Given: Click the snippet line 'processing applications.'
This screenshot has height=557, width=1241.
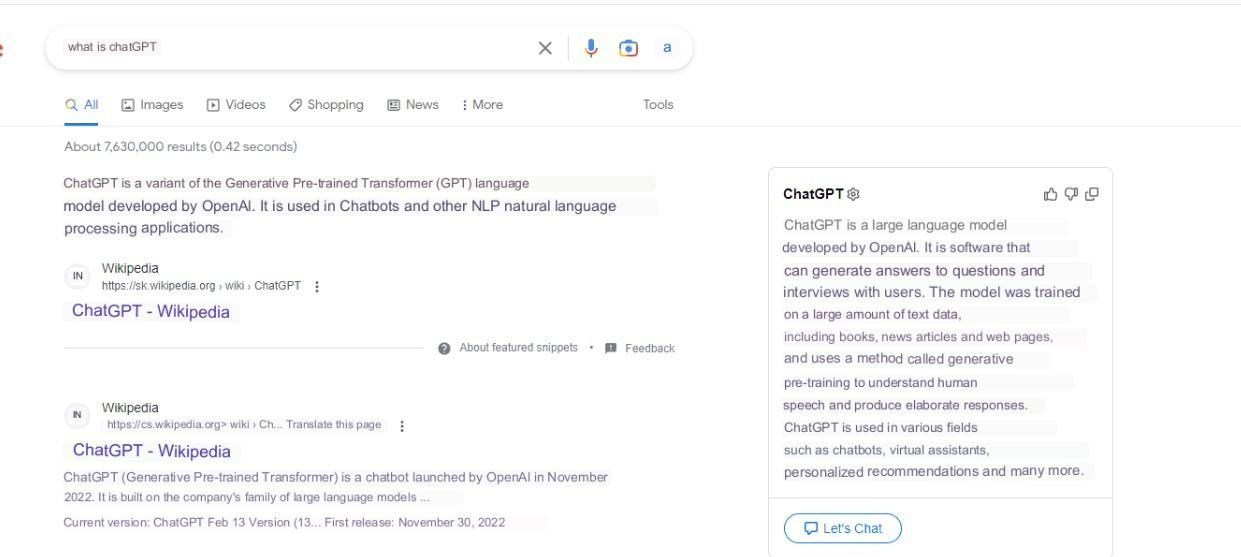Looking at the screenshot, I should (x=144, y=228).
